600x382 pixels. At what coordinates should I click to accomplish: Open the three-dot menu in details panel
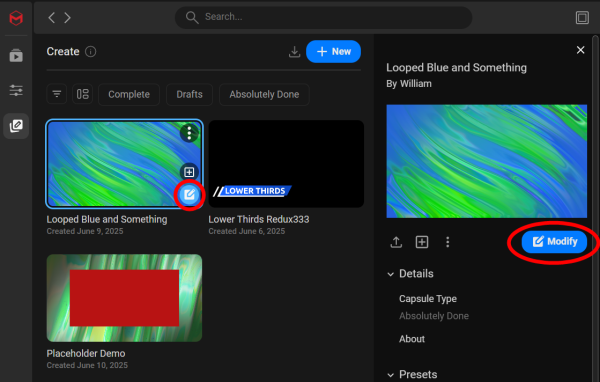pyautogui.click(x=447, y=242)
